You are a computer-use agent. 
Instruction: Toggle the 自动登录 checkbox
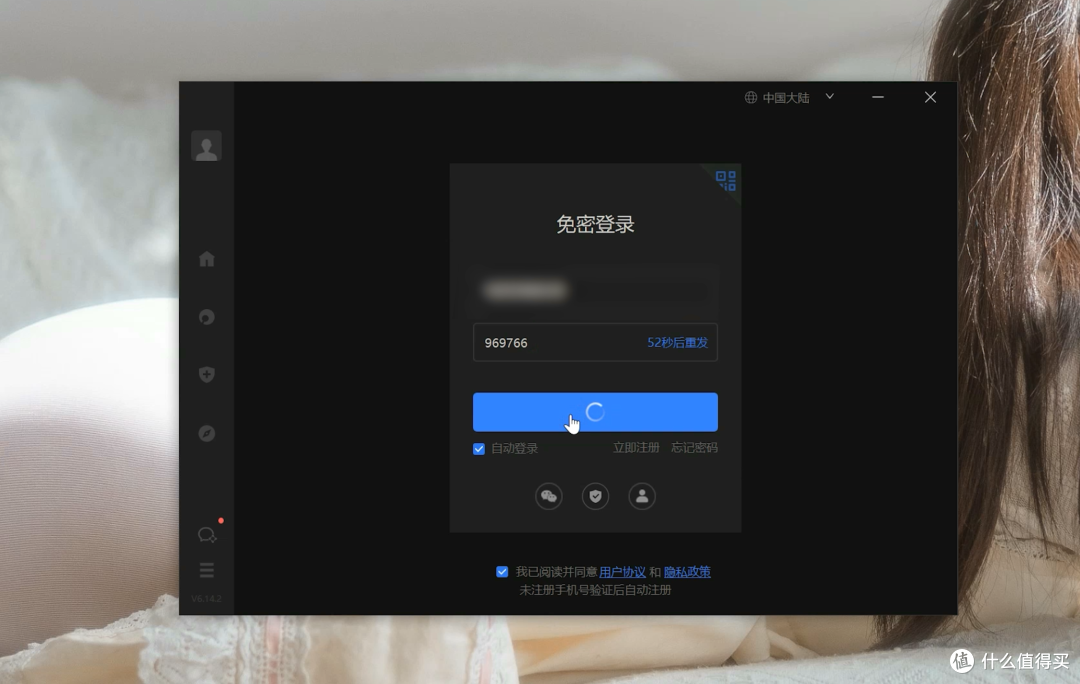(x=479, y=448)
